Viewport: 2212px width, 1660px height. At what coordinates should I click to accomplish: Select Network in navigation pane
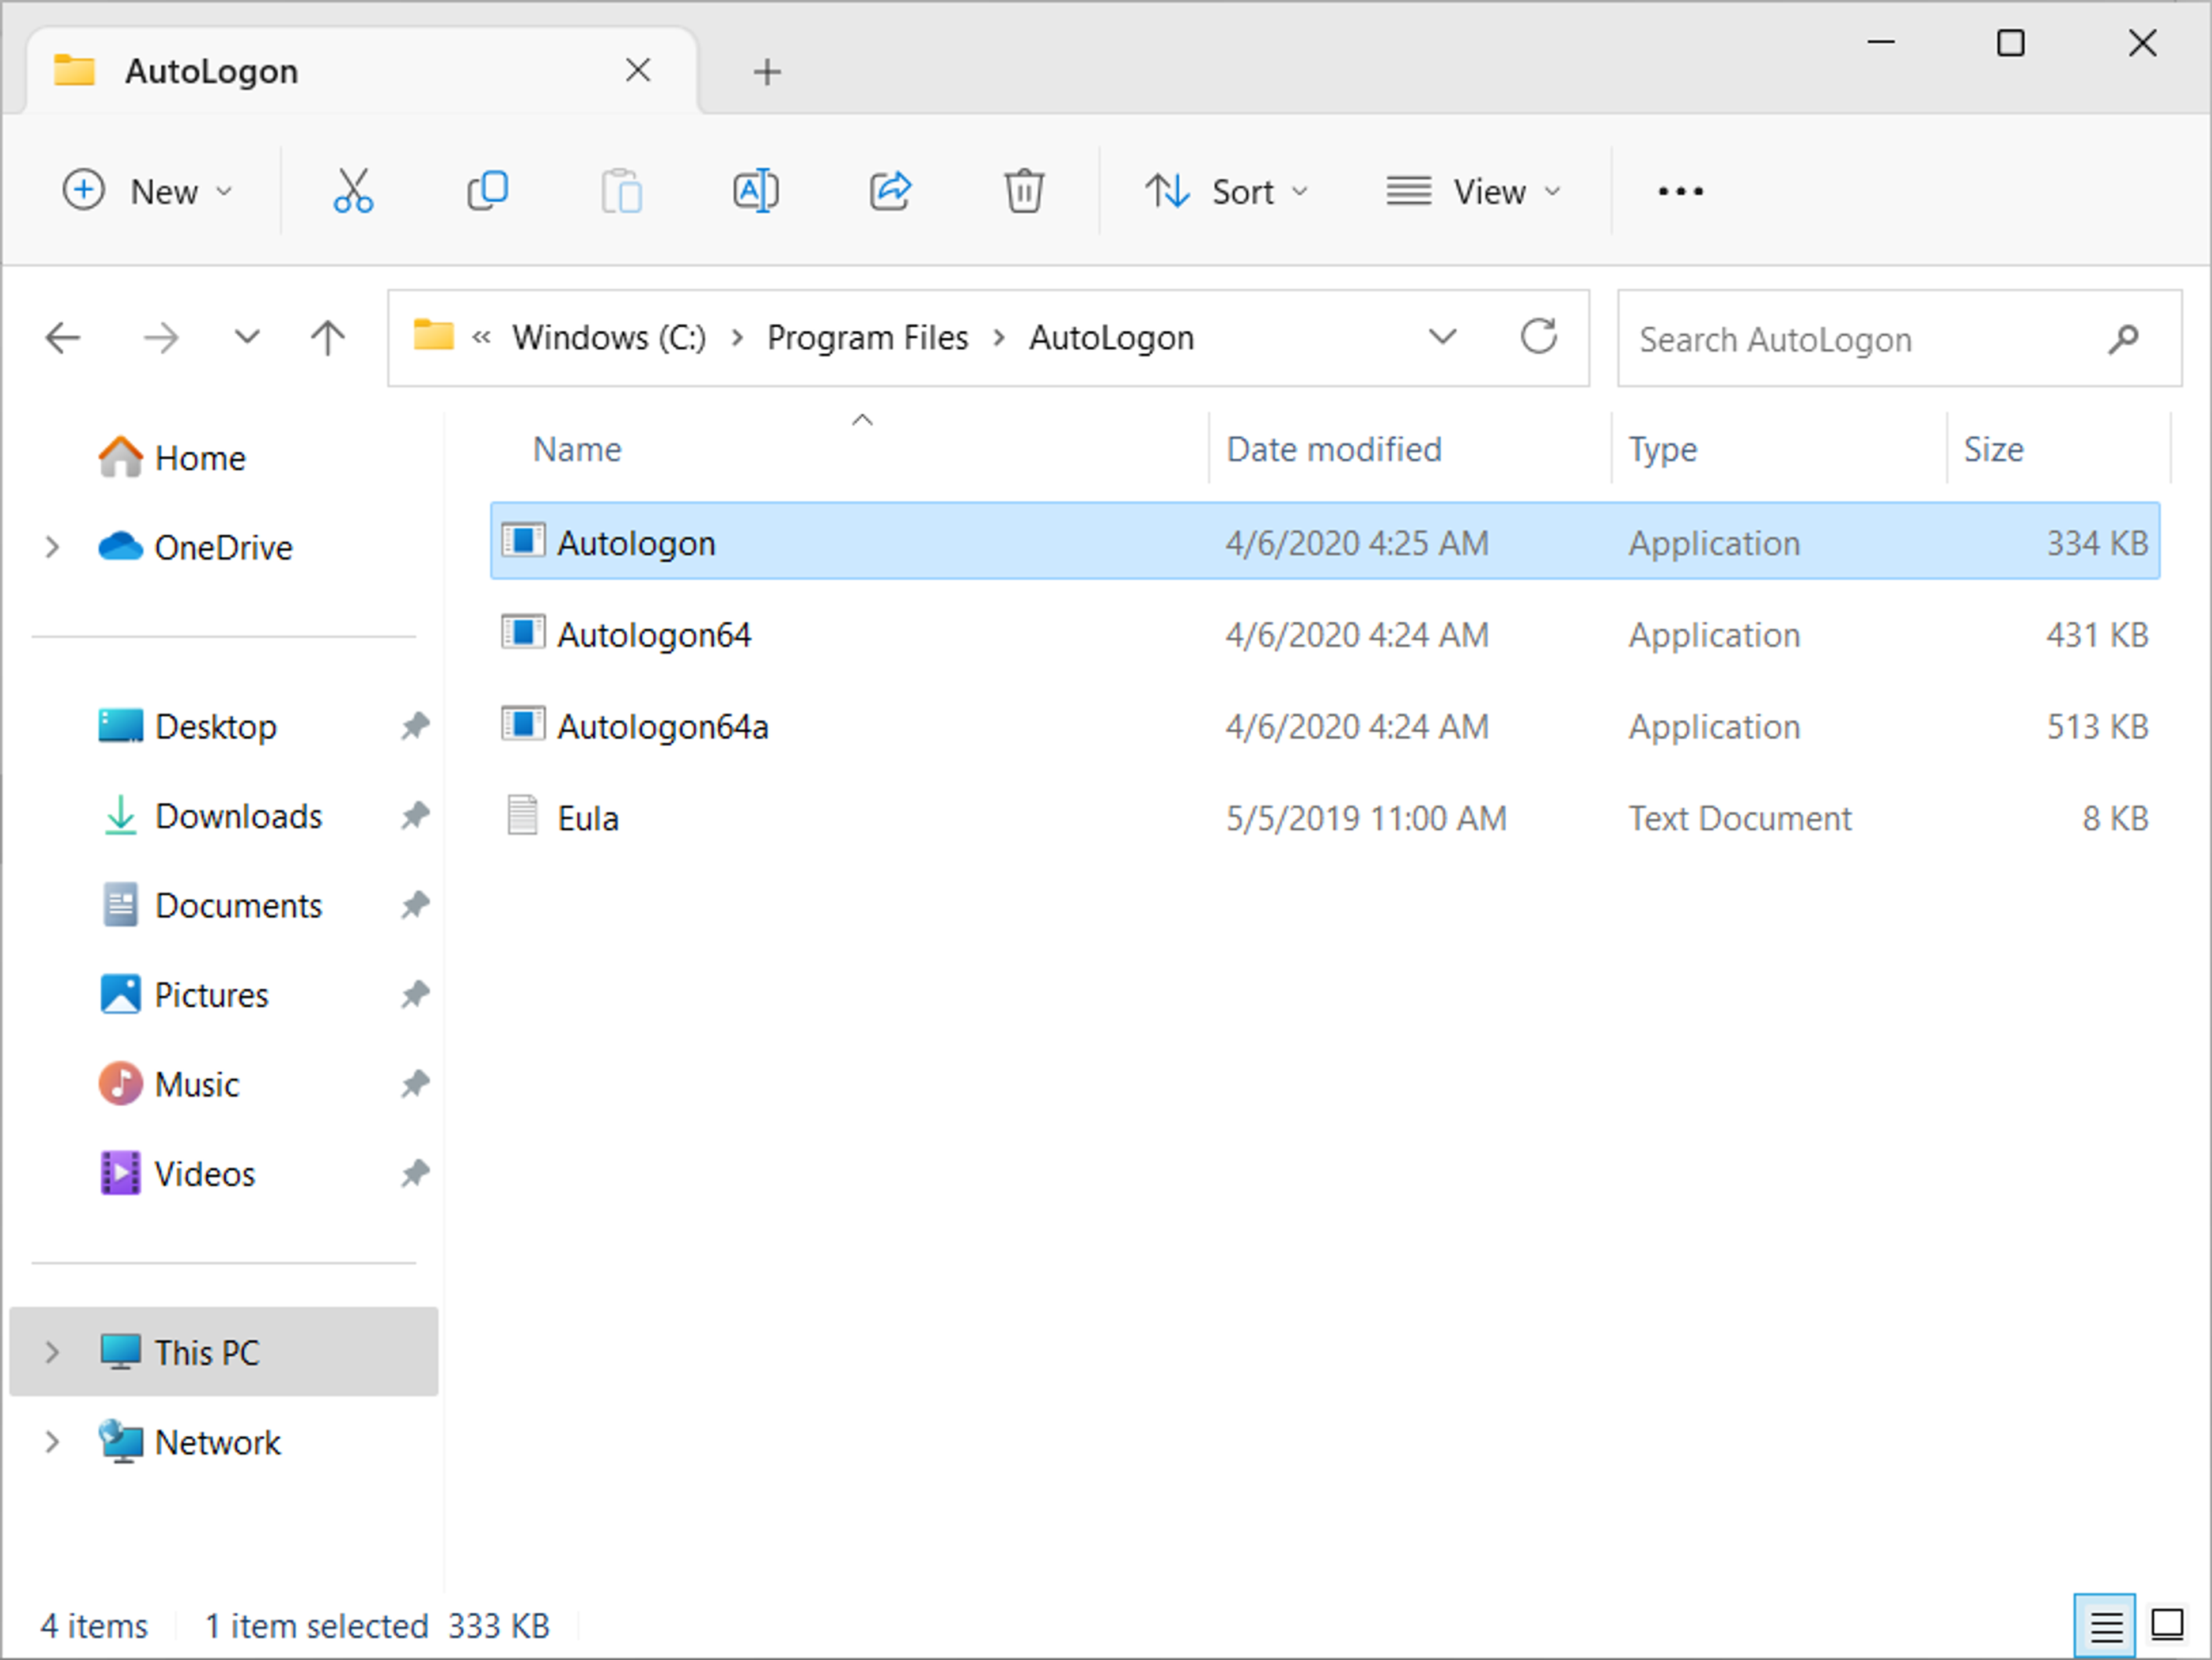click(190, 1442)
